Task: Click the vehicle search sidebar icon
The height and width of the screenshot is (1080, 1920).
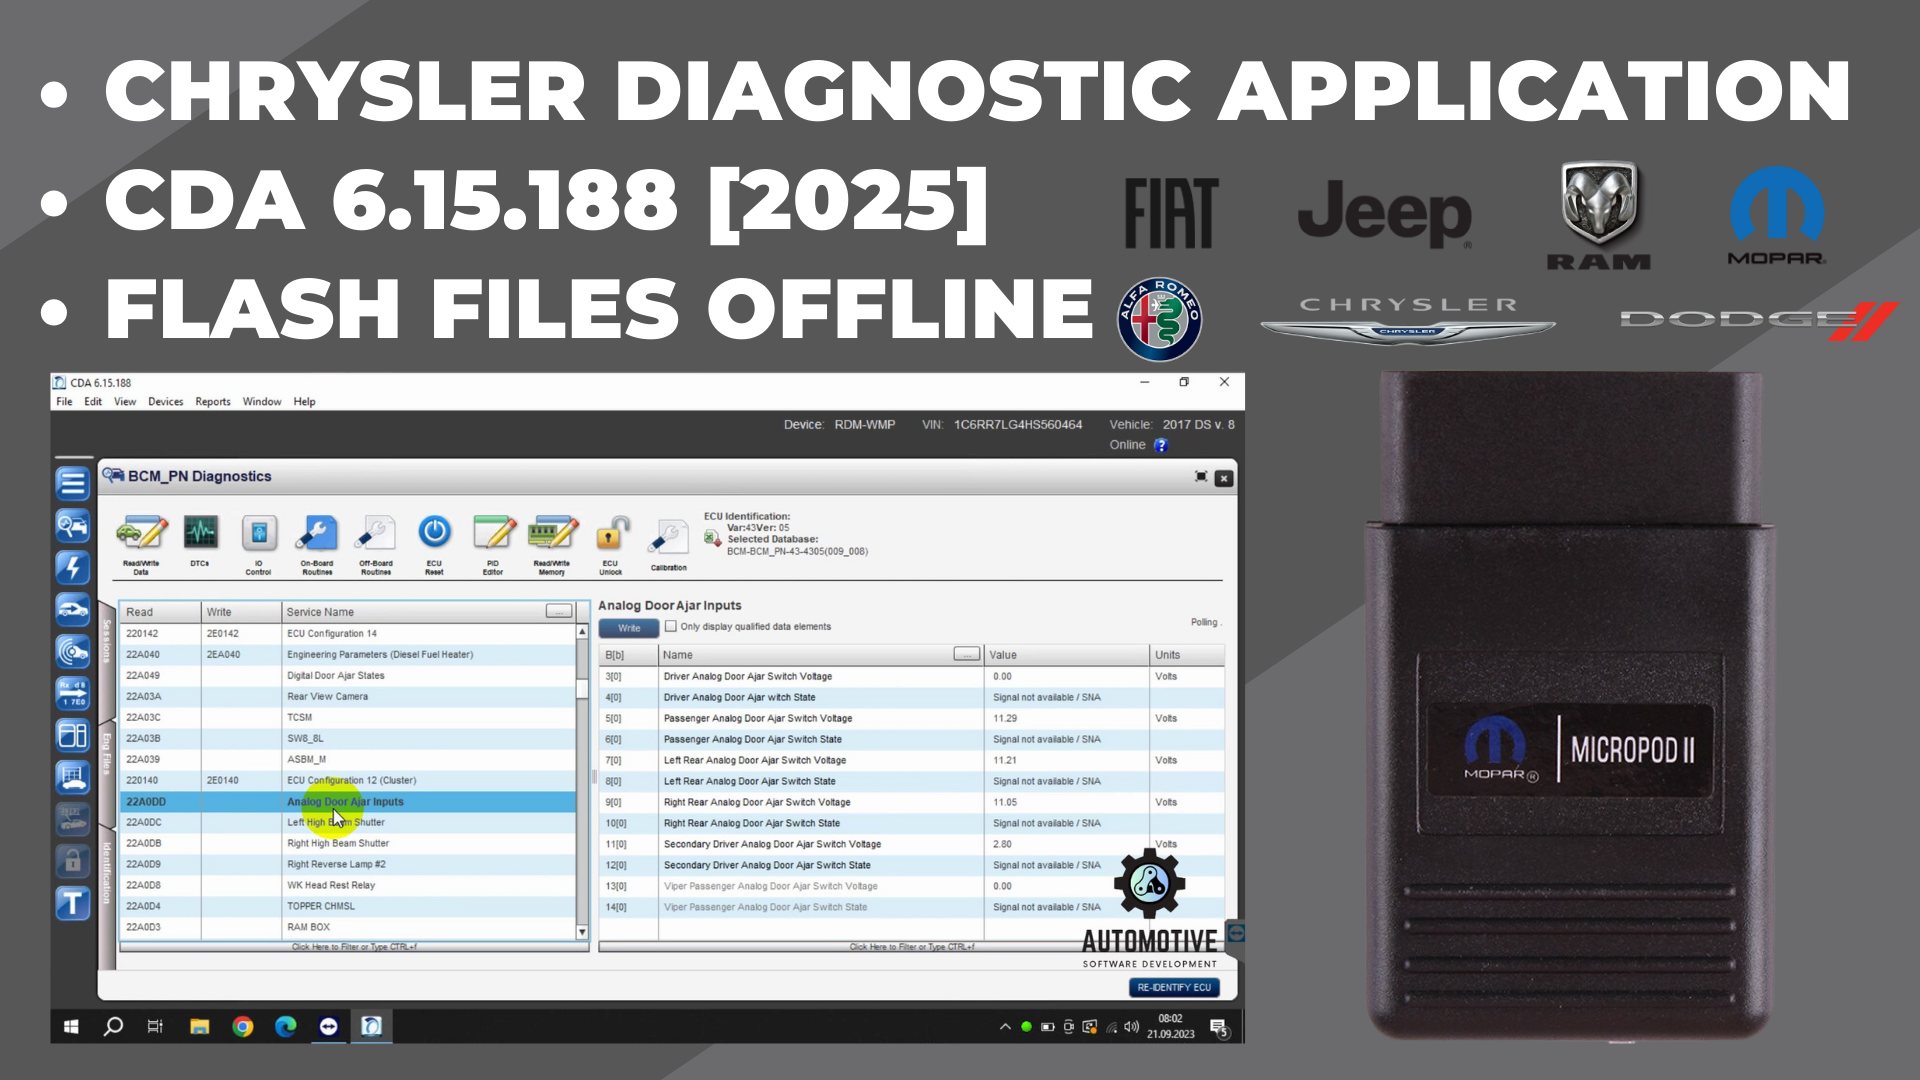Action: [72, 526]
